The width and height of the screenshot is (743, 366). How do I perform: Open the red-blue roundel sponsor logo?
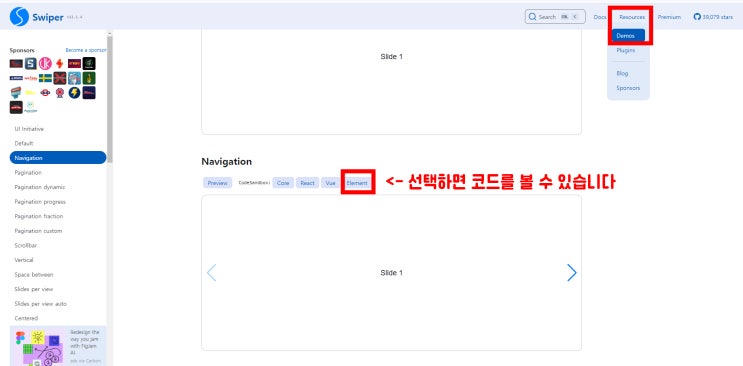[x=45, y=92]
